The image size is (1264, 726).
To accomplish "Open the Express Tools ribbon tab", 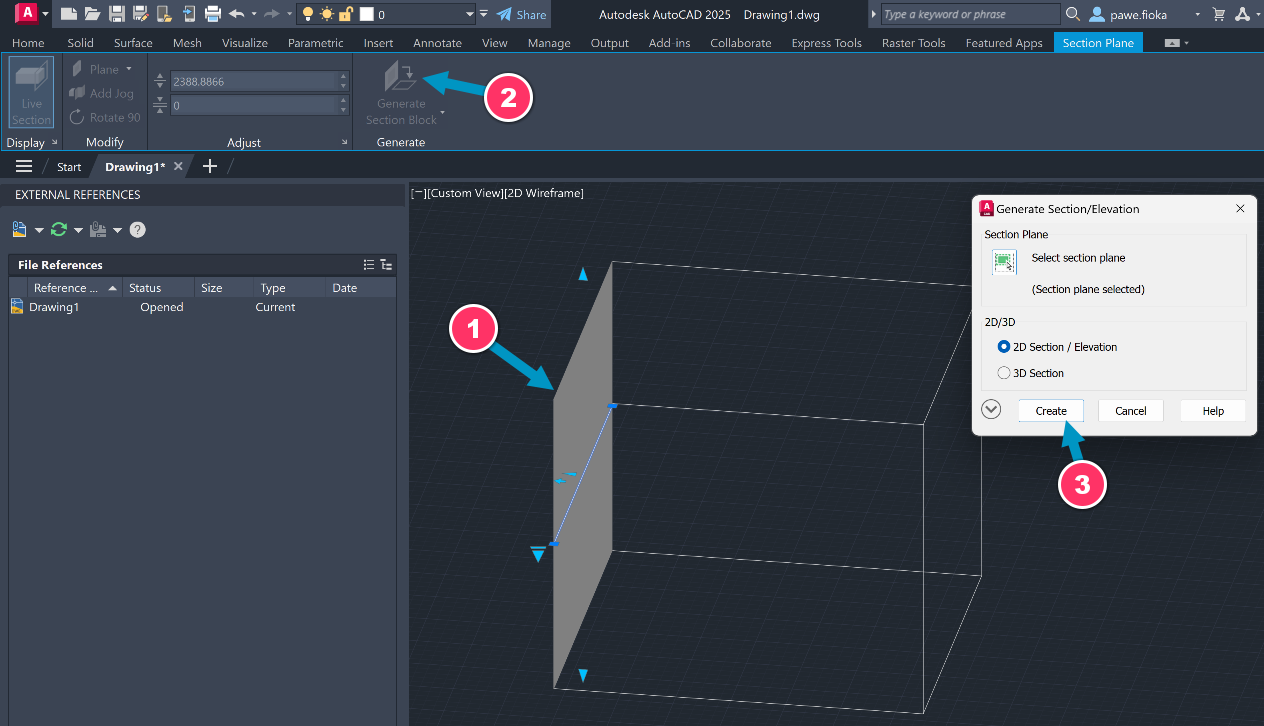I will pos(826,43).
